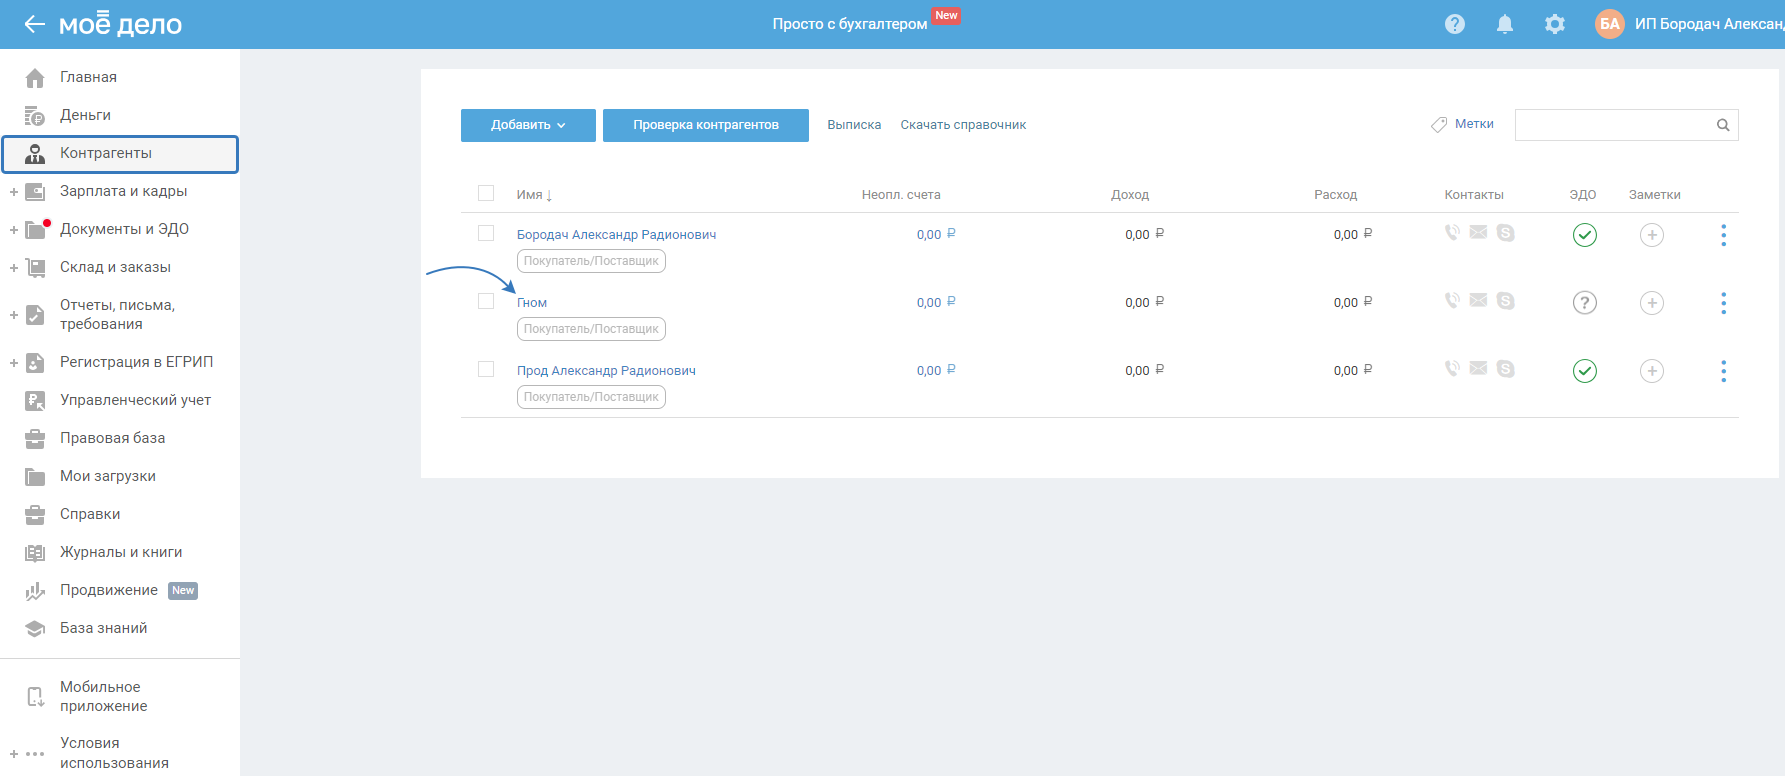Expand Документы и ЭДО sidebar section

(14, 230)
